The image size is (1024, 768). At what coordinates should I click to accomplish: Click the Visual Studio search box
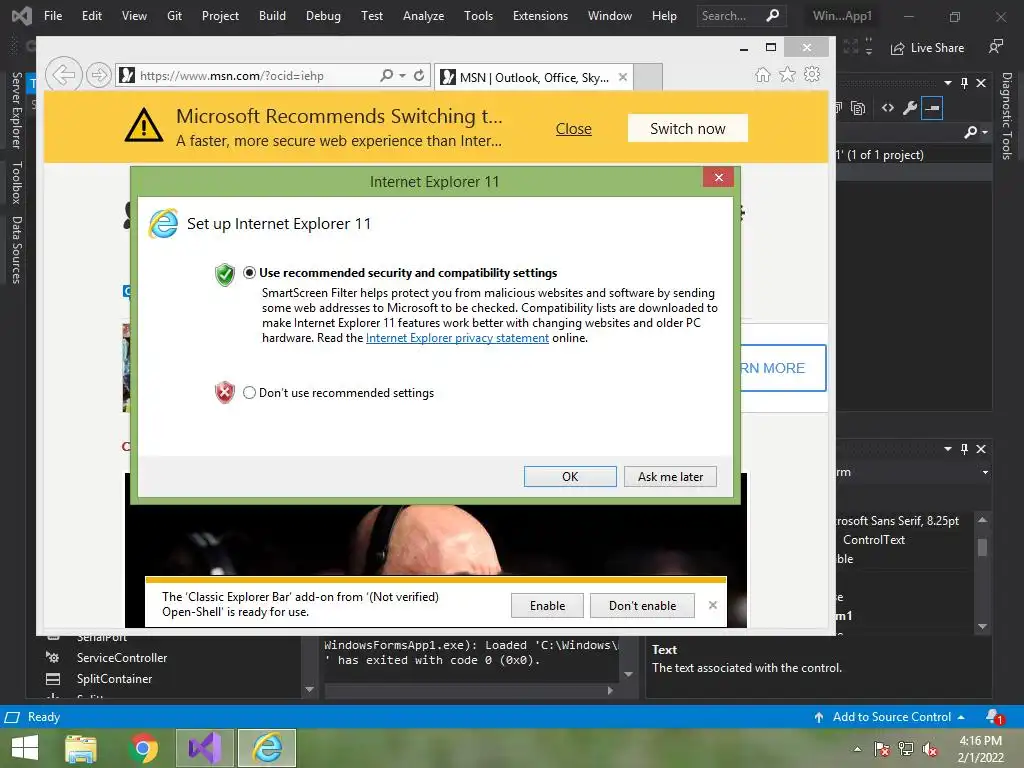[741, 16]
